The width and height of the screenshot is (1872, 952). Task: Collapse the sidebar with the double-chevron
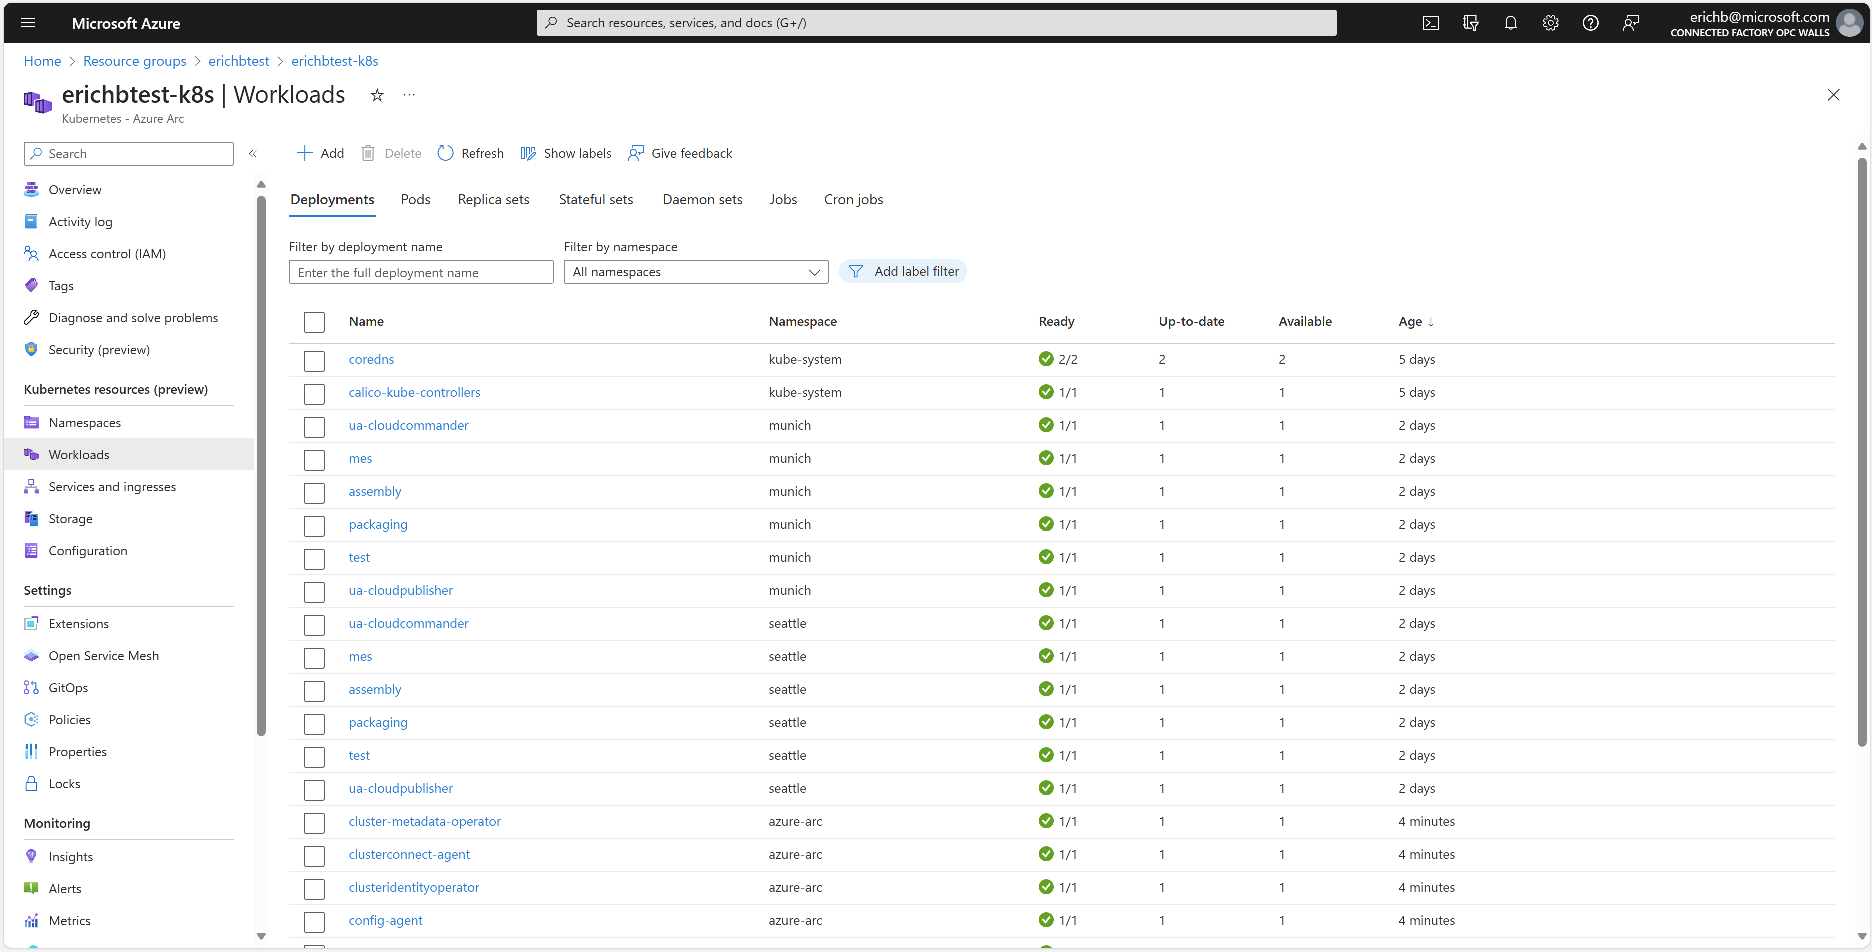point(253,154)
